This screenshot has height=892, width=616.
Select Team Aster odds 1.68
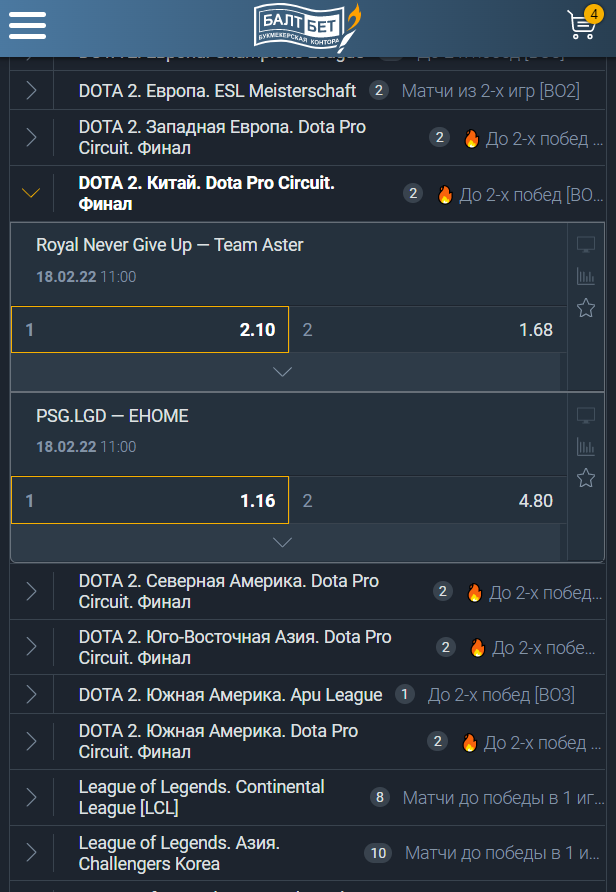tap(428, 329)
